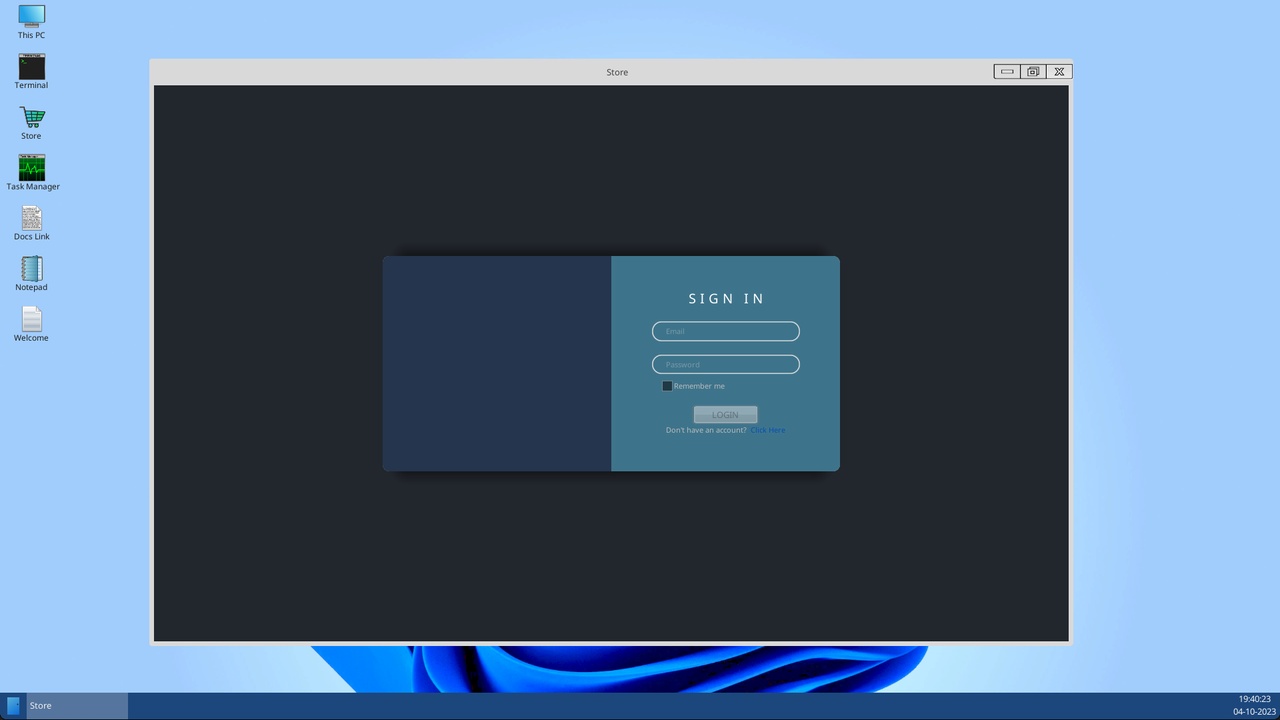The image size is (1280, 720).
Task: Close the Store application window
Action: click(1058, 71)
